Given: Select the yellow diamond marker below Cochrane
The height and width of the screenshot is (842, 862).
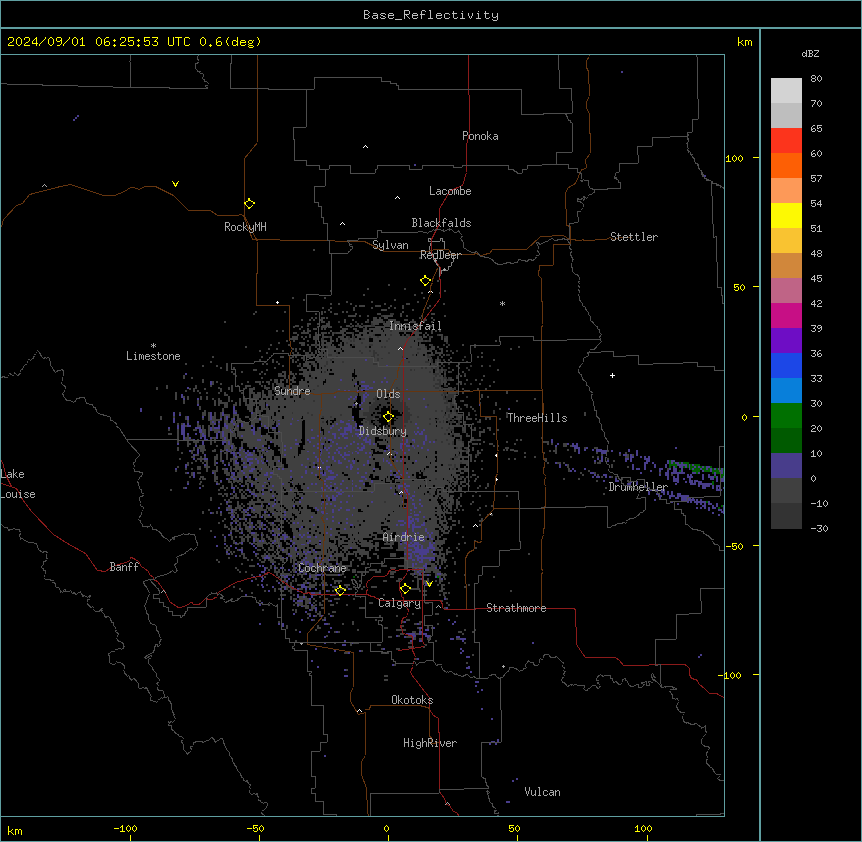Looking at the screenshot, I should pyautogui.click(x=340, y=590).
